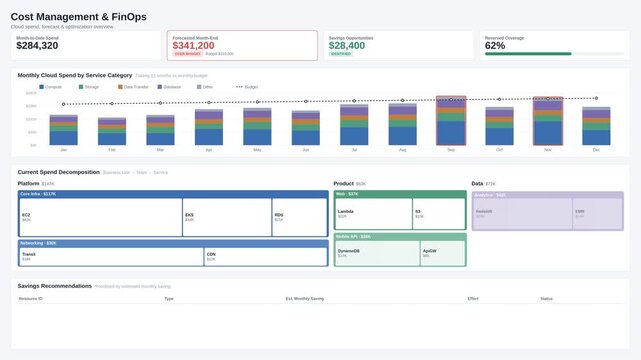This screenshot has width=641, height=360.
Task: Click the Product business unit heading
Action: (343, 183)
